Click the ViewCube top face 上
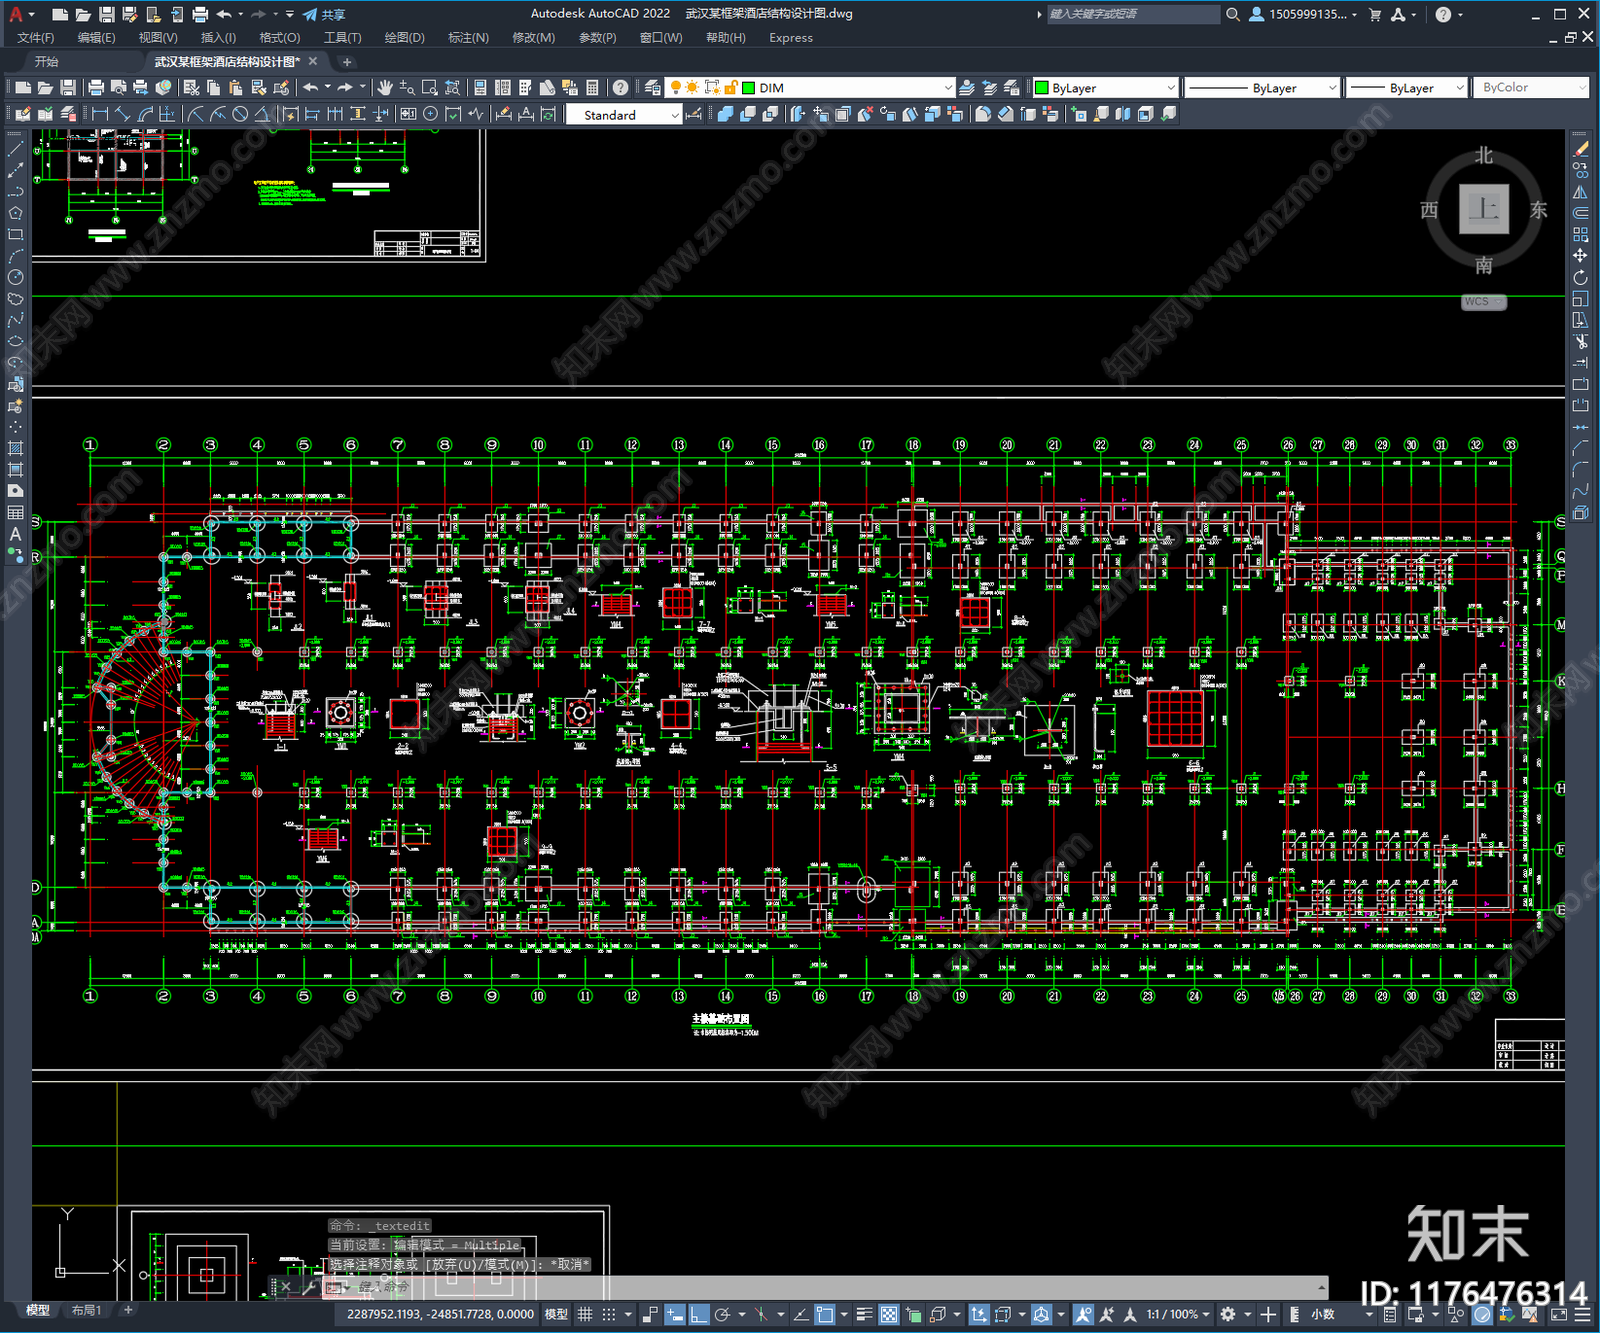Viewport: 1600px width, 1333px height. 1484,210
